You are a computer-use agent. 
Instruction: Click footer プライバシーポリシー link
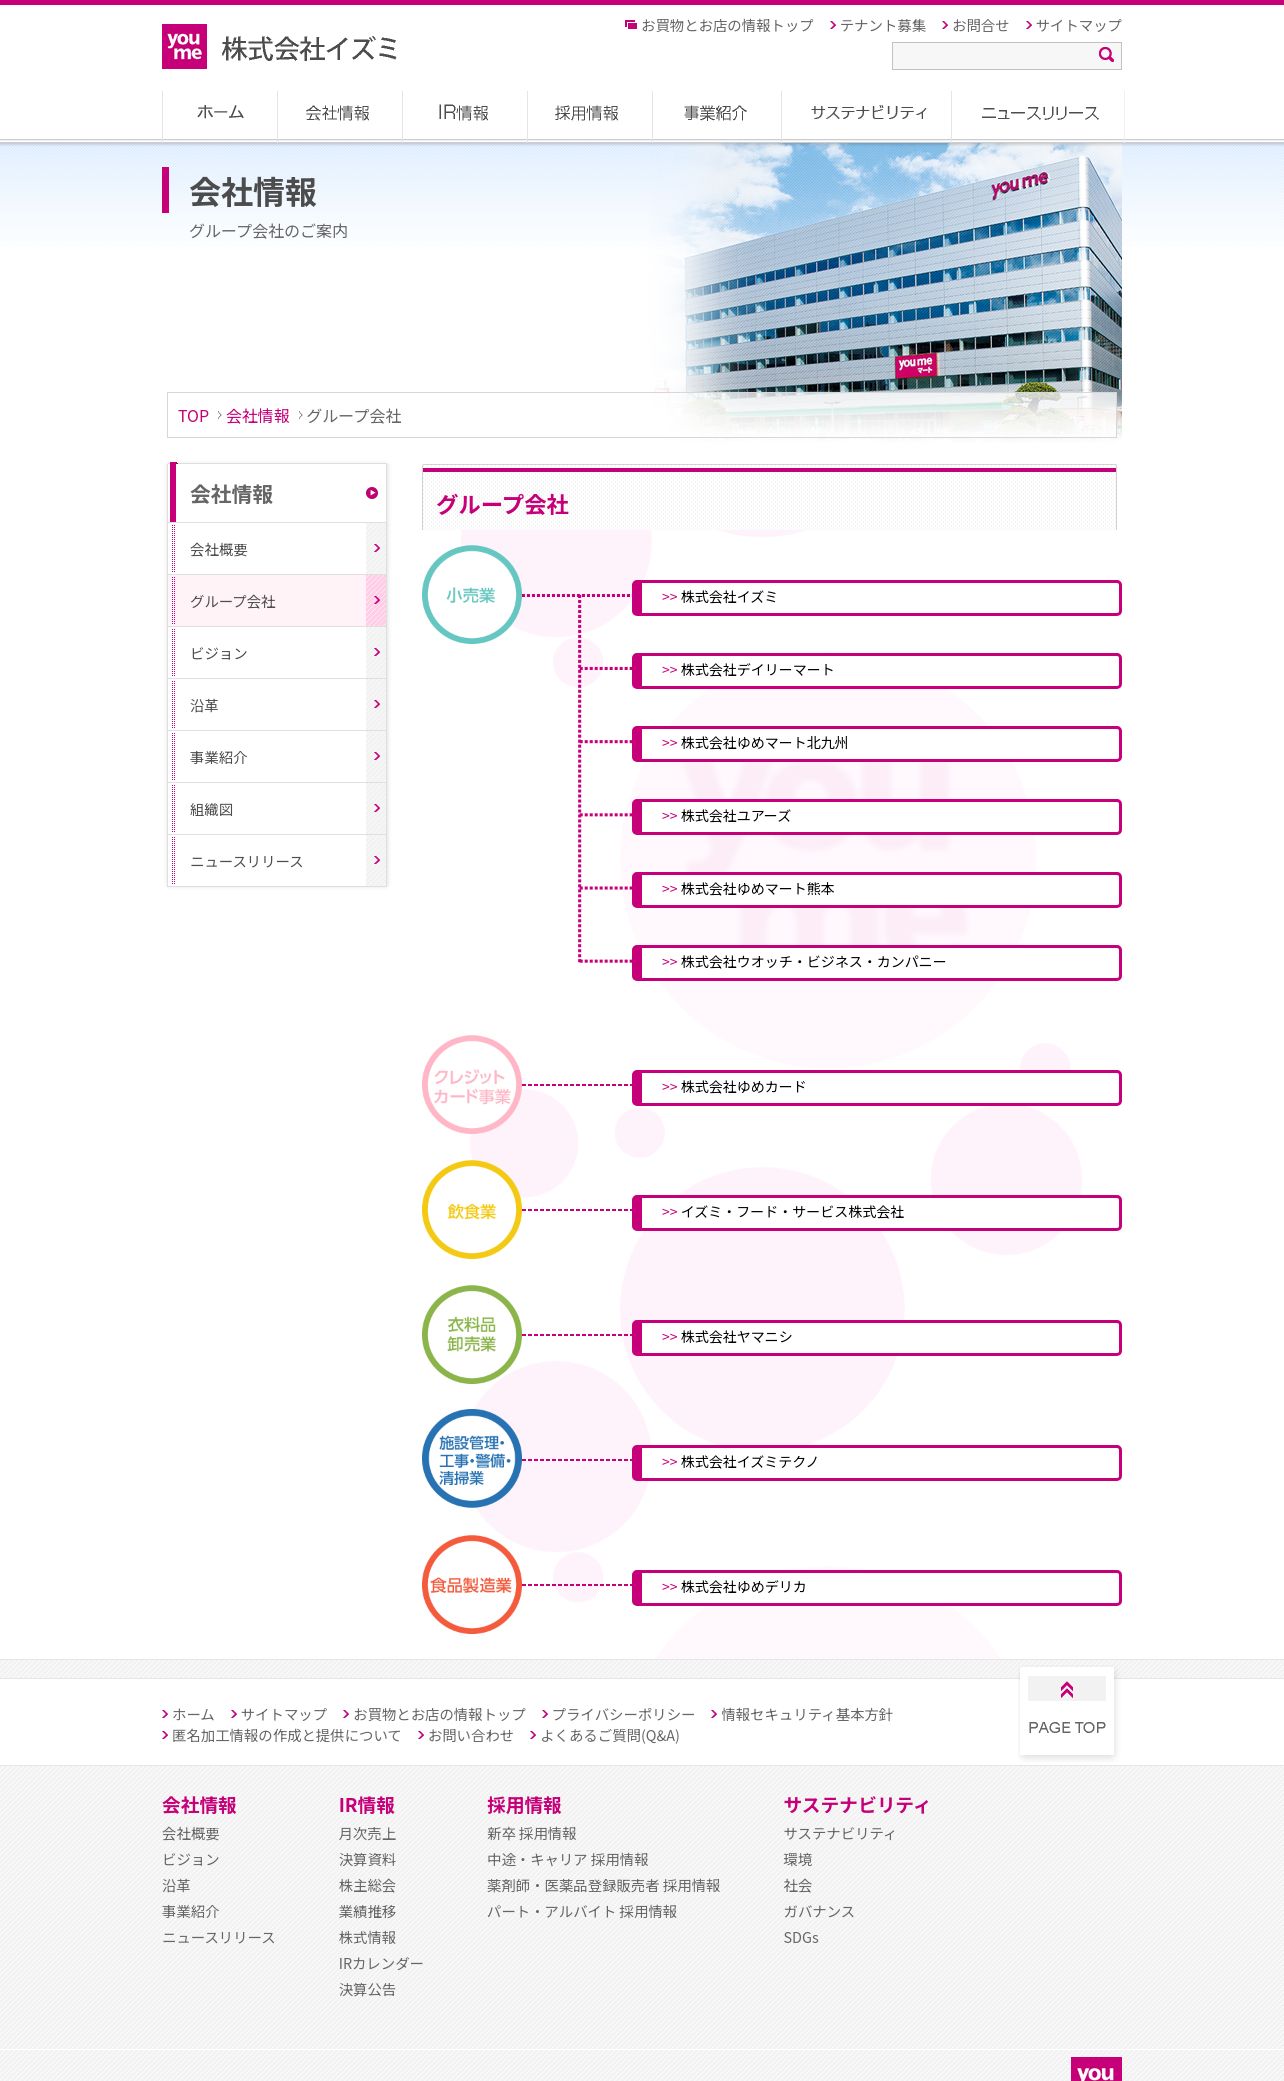pos(623,1714)
